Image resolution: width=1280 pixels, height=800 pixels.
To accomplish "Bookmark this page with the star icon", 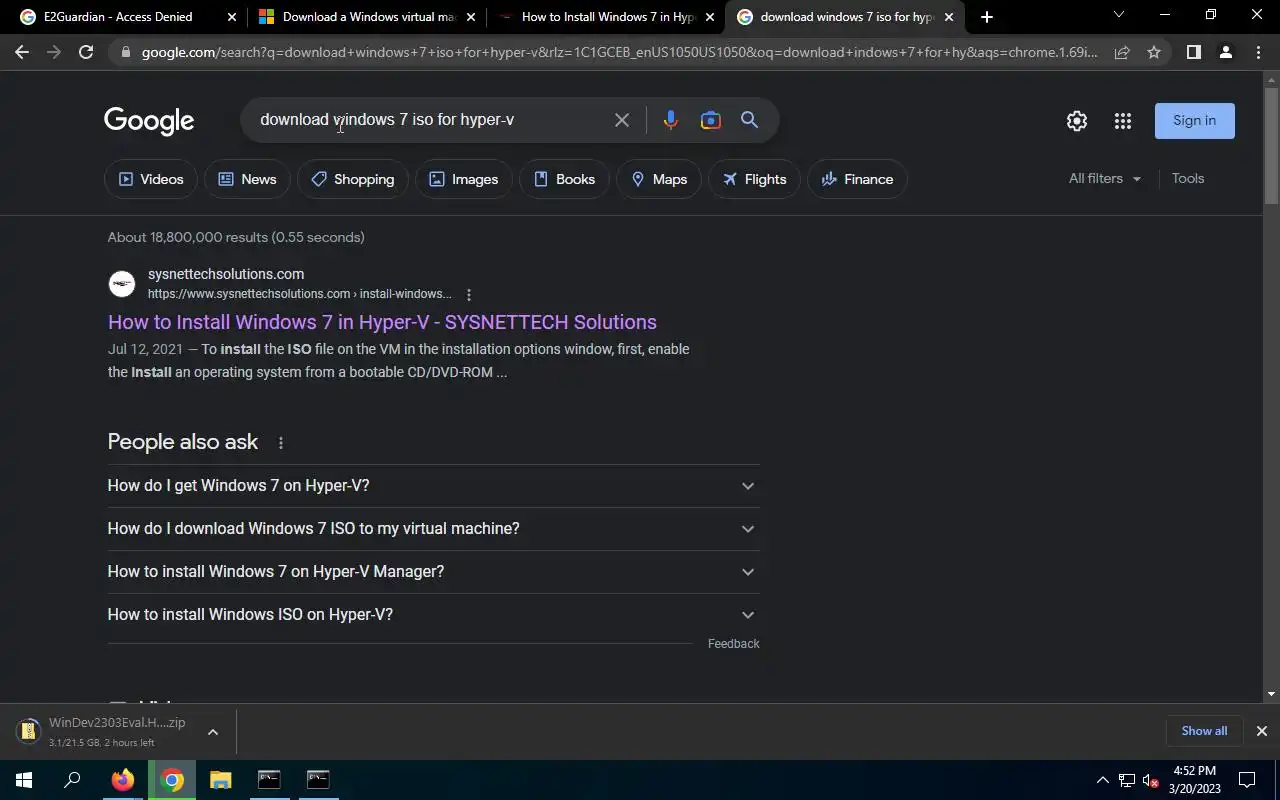I will click(1154, 52).
